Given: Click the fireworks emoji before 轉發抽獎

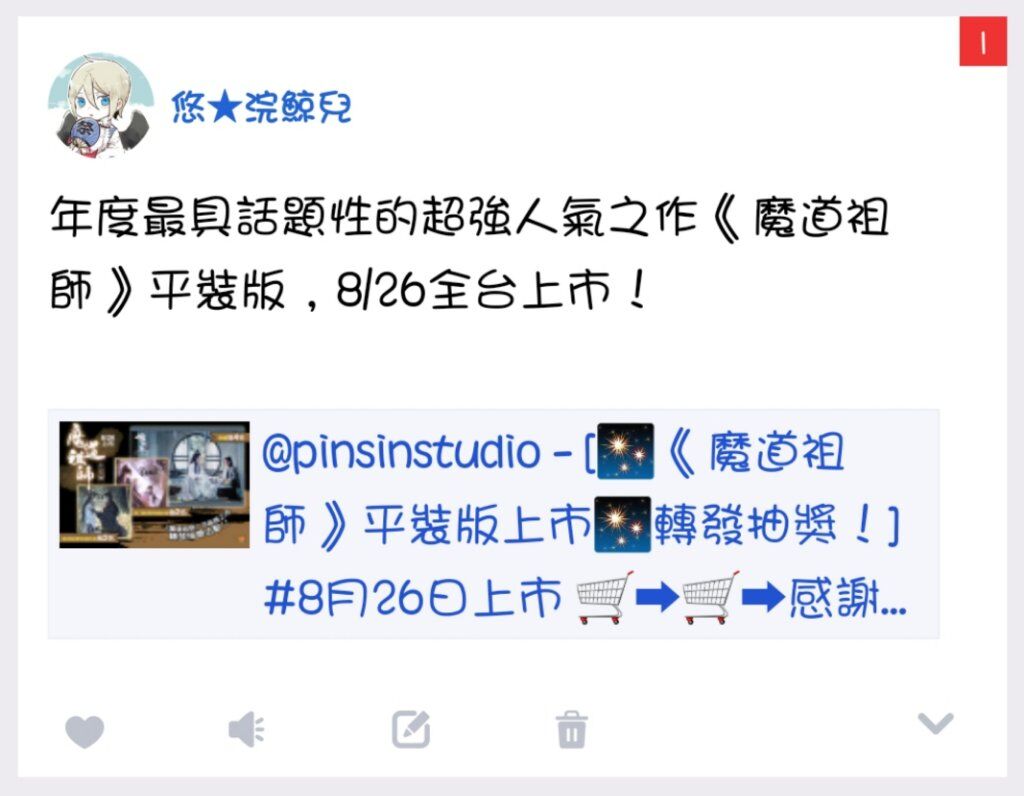Looking at the screenshot, I should (622, 525).
